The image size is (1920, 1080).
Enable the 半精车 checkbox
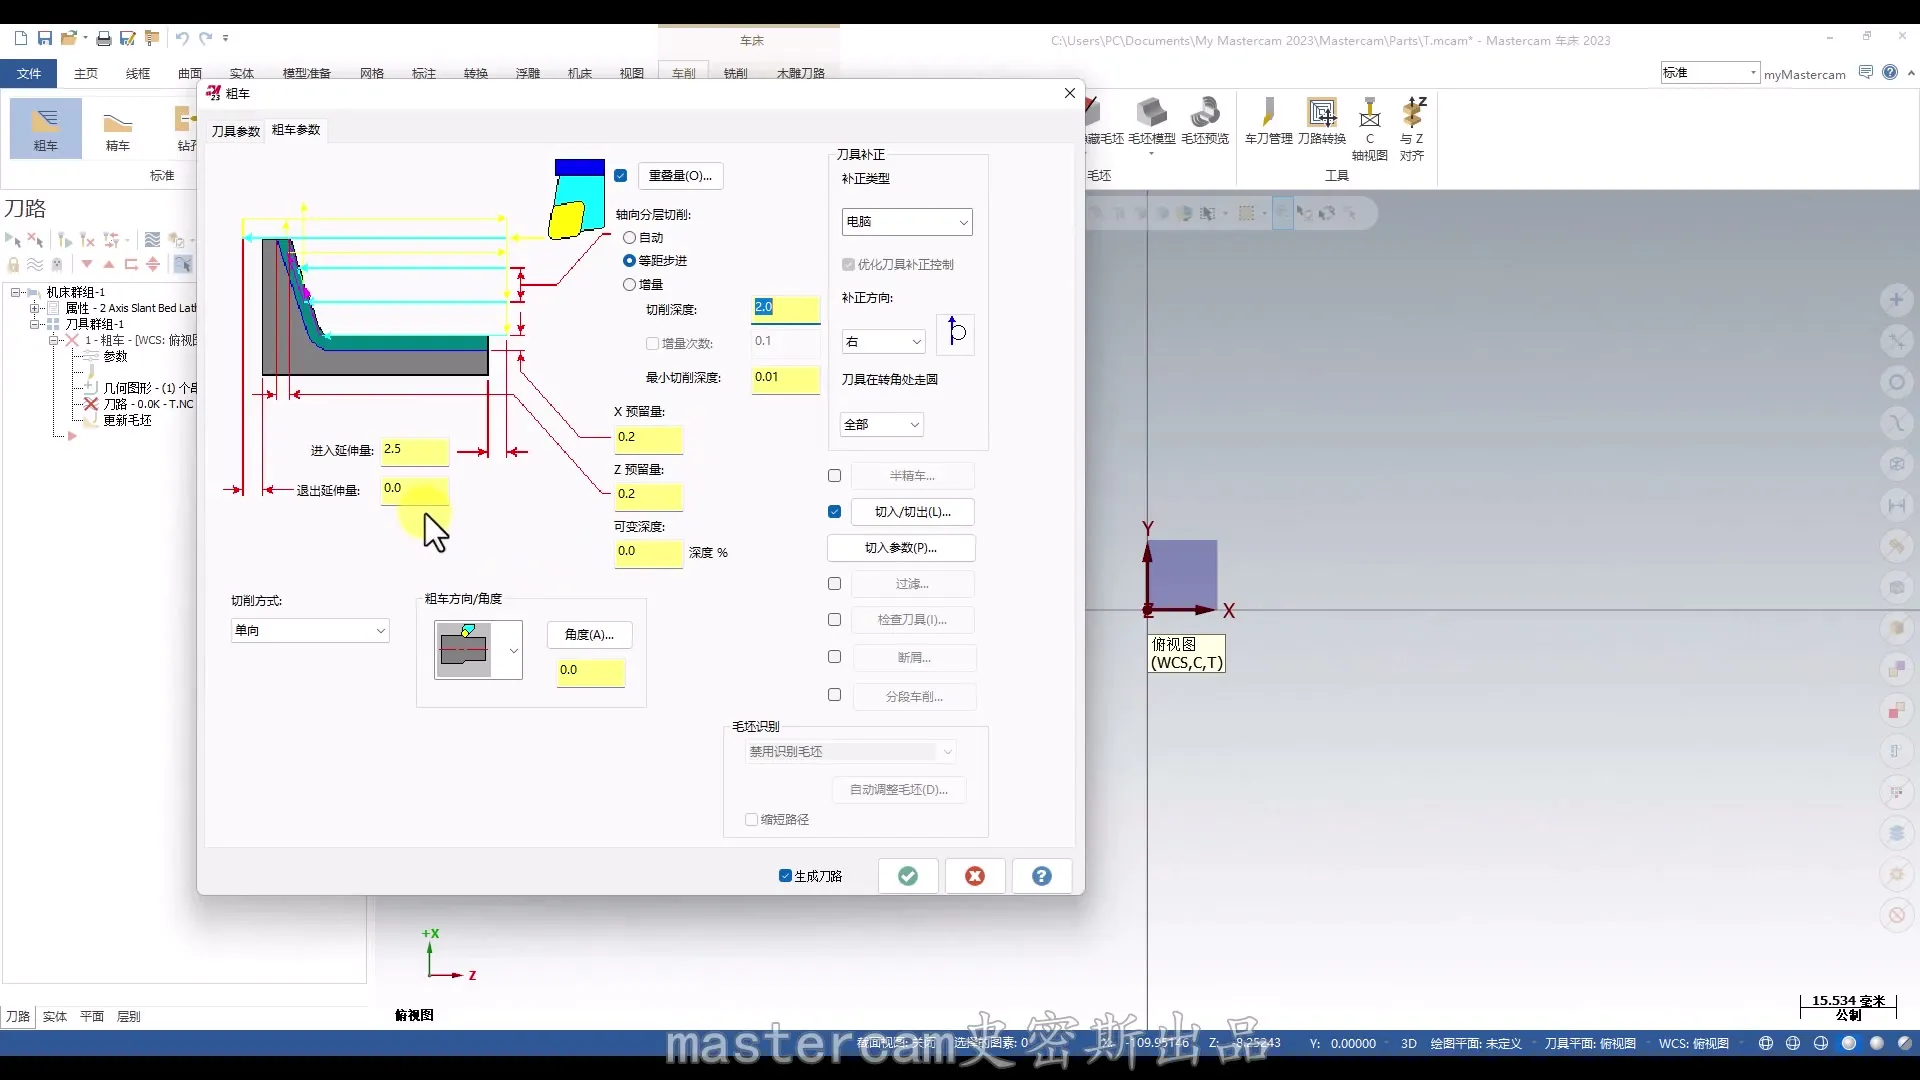(835, 476)
